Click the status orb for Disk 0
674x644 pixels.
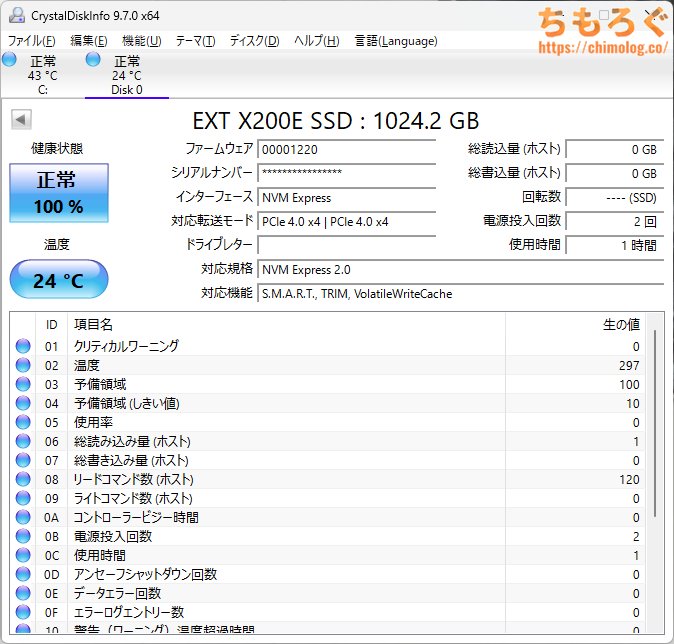93,60
